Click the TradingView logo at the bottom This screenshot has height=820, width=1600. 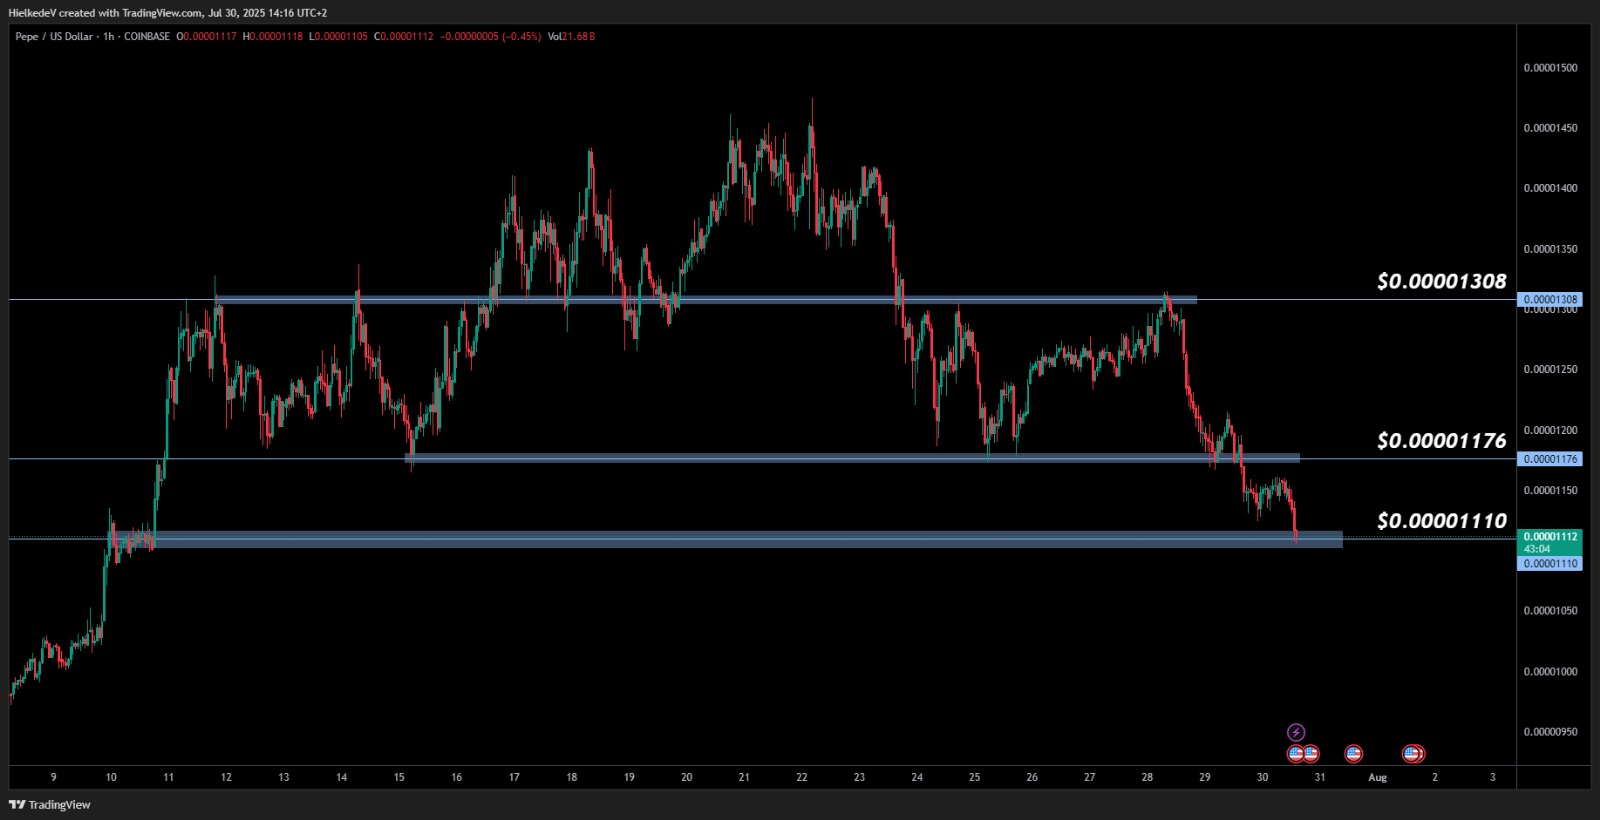[50, 805]
